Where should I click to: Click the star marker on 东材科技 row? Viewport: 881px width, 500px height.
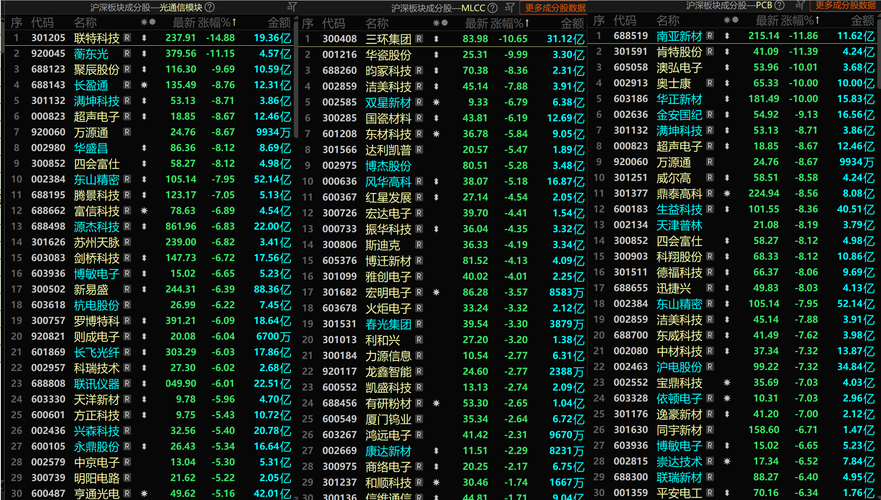point(436,134)
